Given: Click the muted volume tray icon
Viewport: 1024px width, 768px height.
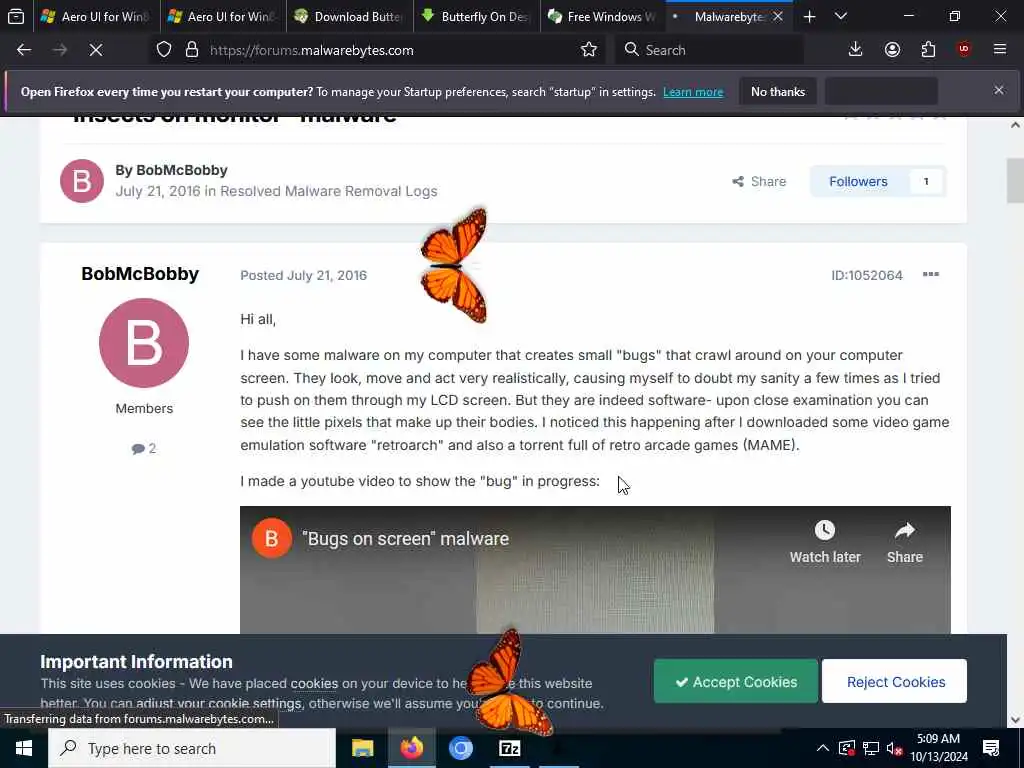Looking at the screenshot, I should 895,748.
